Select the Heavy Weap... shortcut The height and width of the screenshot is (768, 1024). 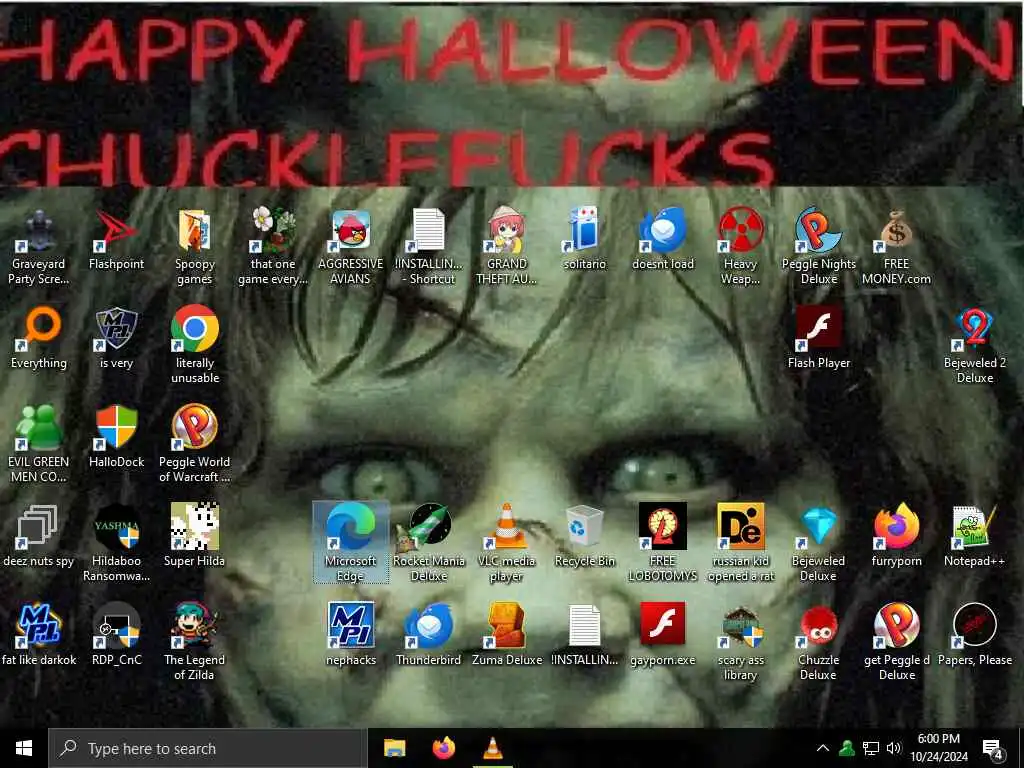coord(741,247)
